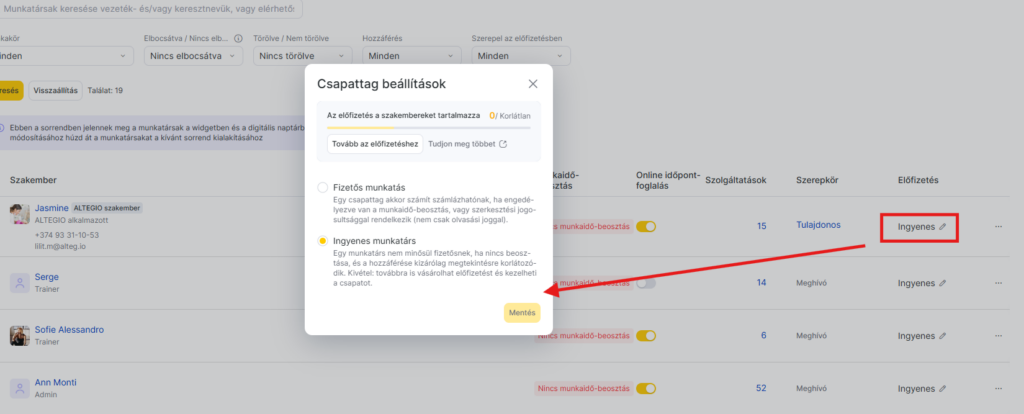Image resolution: width=1024 pixels, height=414 pixels.
Task: Click the Mentés button
Action: [x=522, y=313]
